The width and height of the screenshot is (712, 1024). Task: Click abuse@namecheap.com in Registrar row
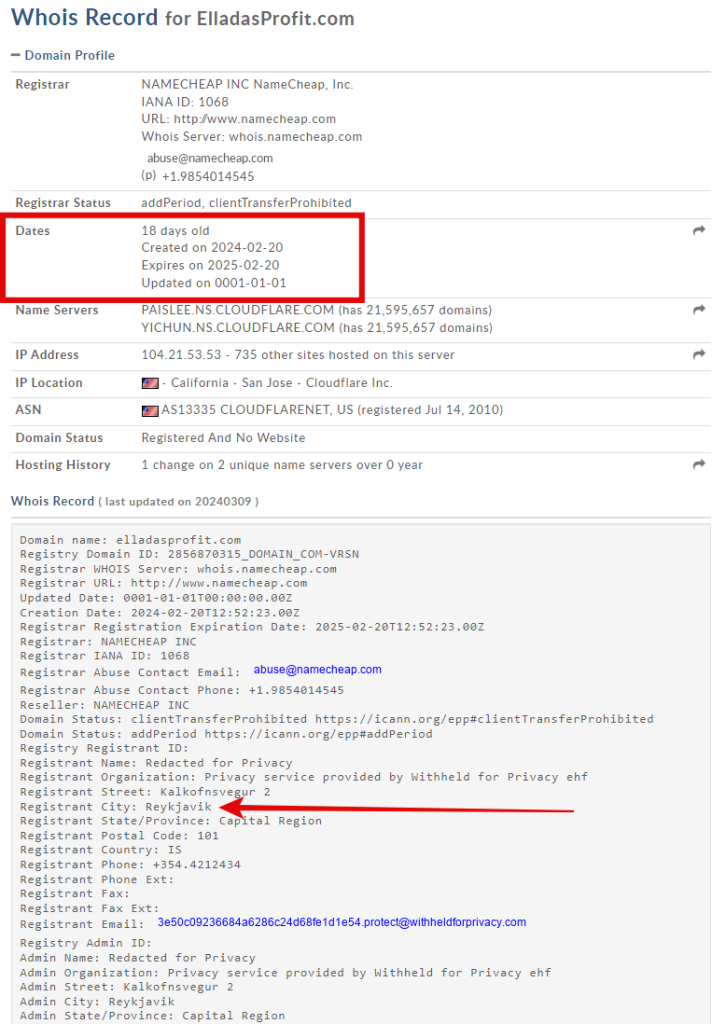[x=210, y=158]
